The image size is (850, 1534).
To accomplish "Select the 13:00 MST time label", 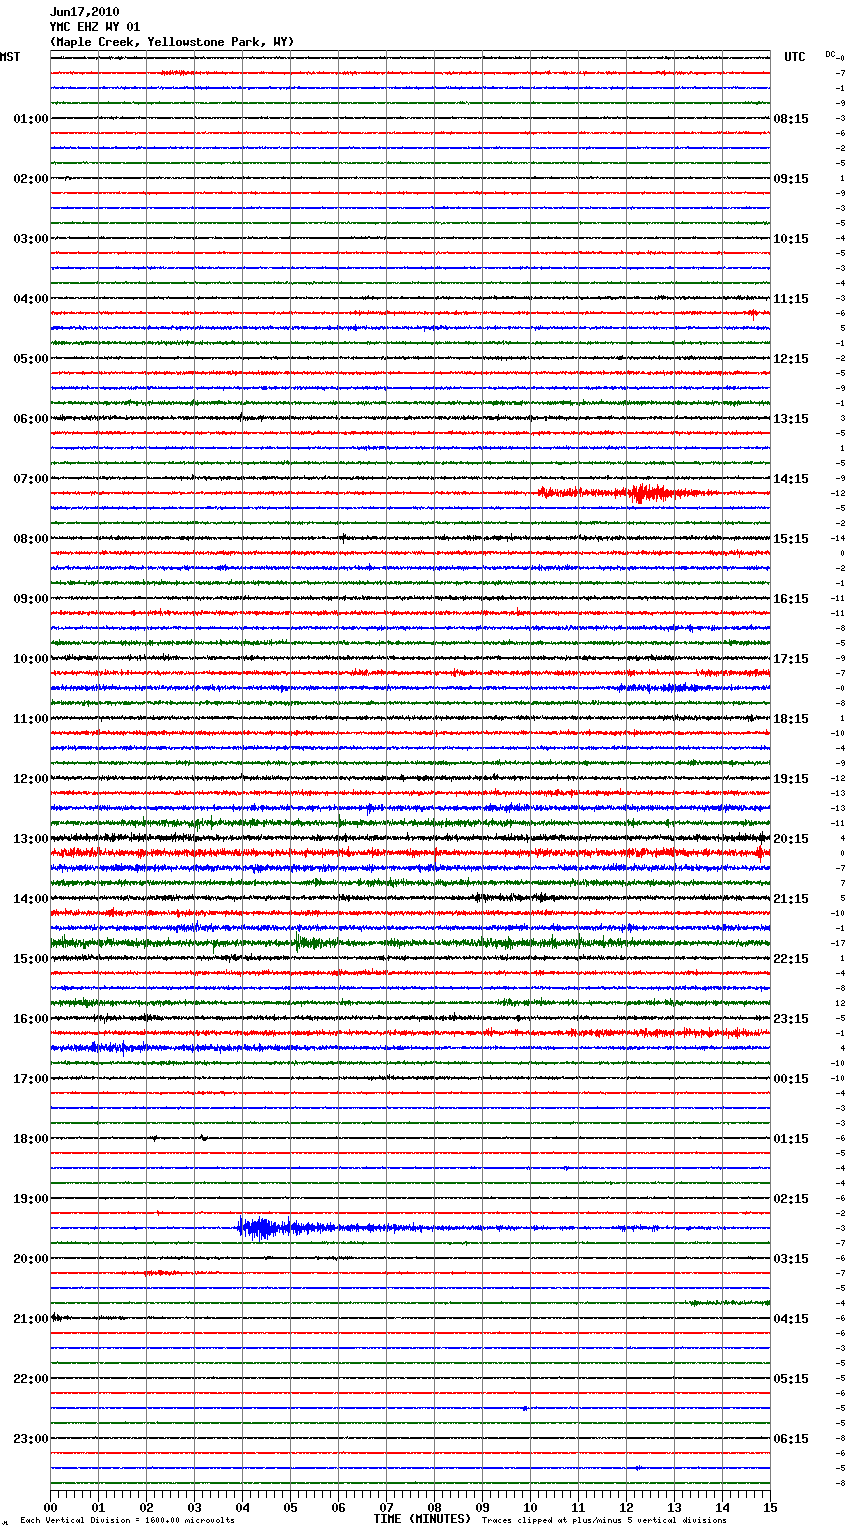I will click(30, 839).
